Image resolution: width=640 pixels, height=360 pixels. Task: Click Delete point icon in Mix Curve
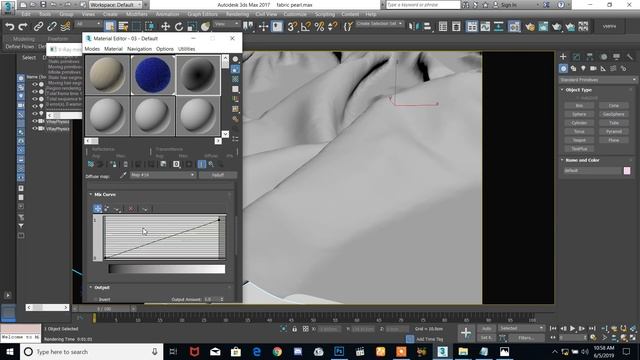(131, 209)
